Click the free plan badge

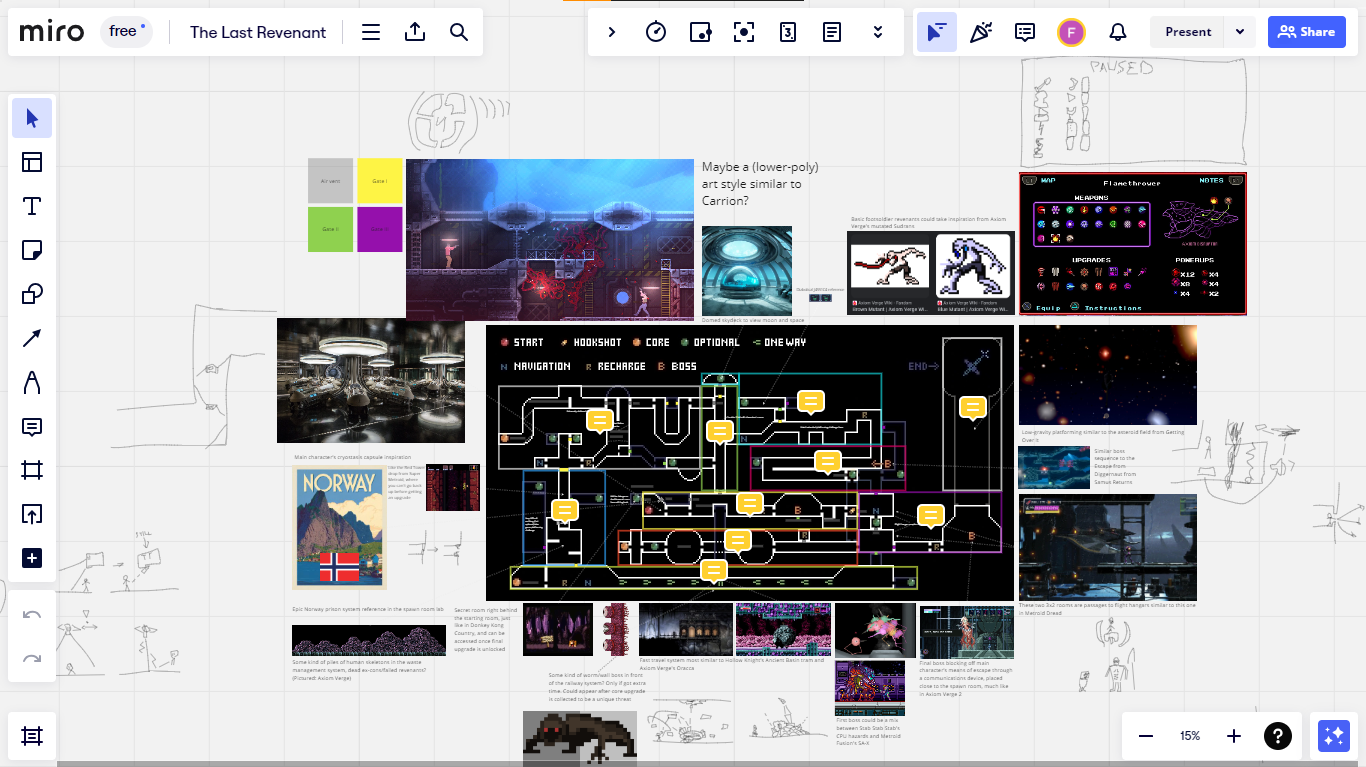(x=126, y=32)
